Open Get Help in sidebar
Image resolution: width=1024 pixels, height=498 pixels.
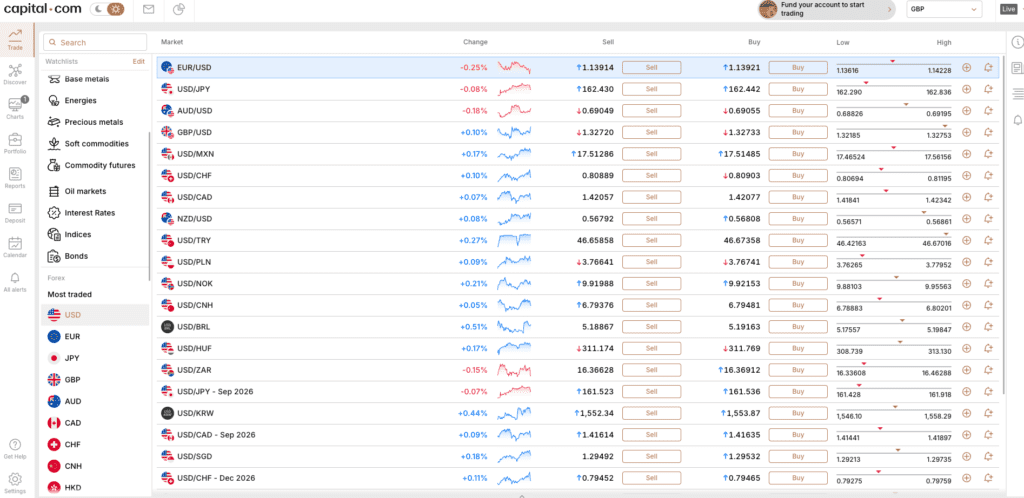point(15,448)
